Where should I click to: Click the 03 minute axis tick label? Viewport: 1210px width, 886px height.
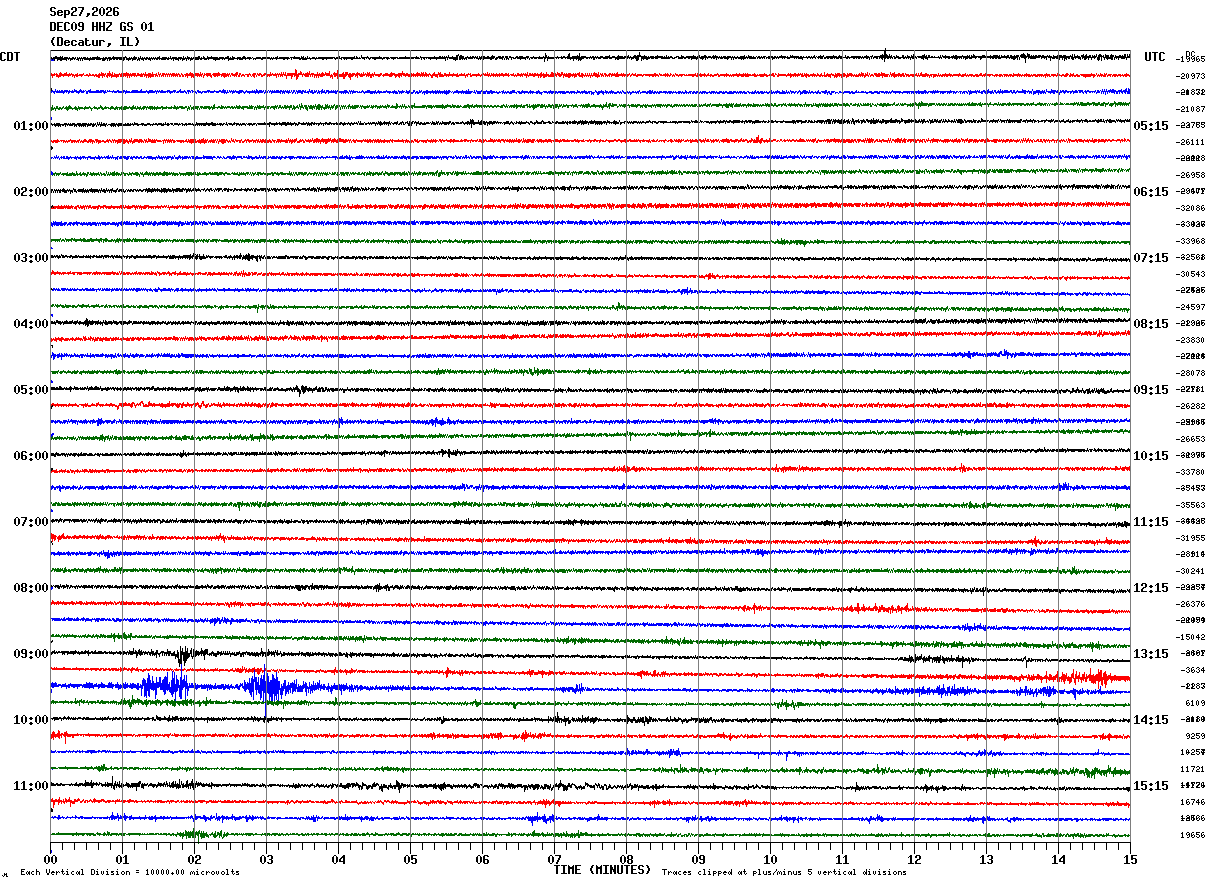tap(266, 859)
